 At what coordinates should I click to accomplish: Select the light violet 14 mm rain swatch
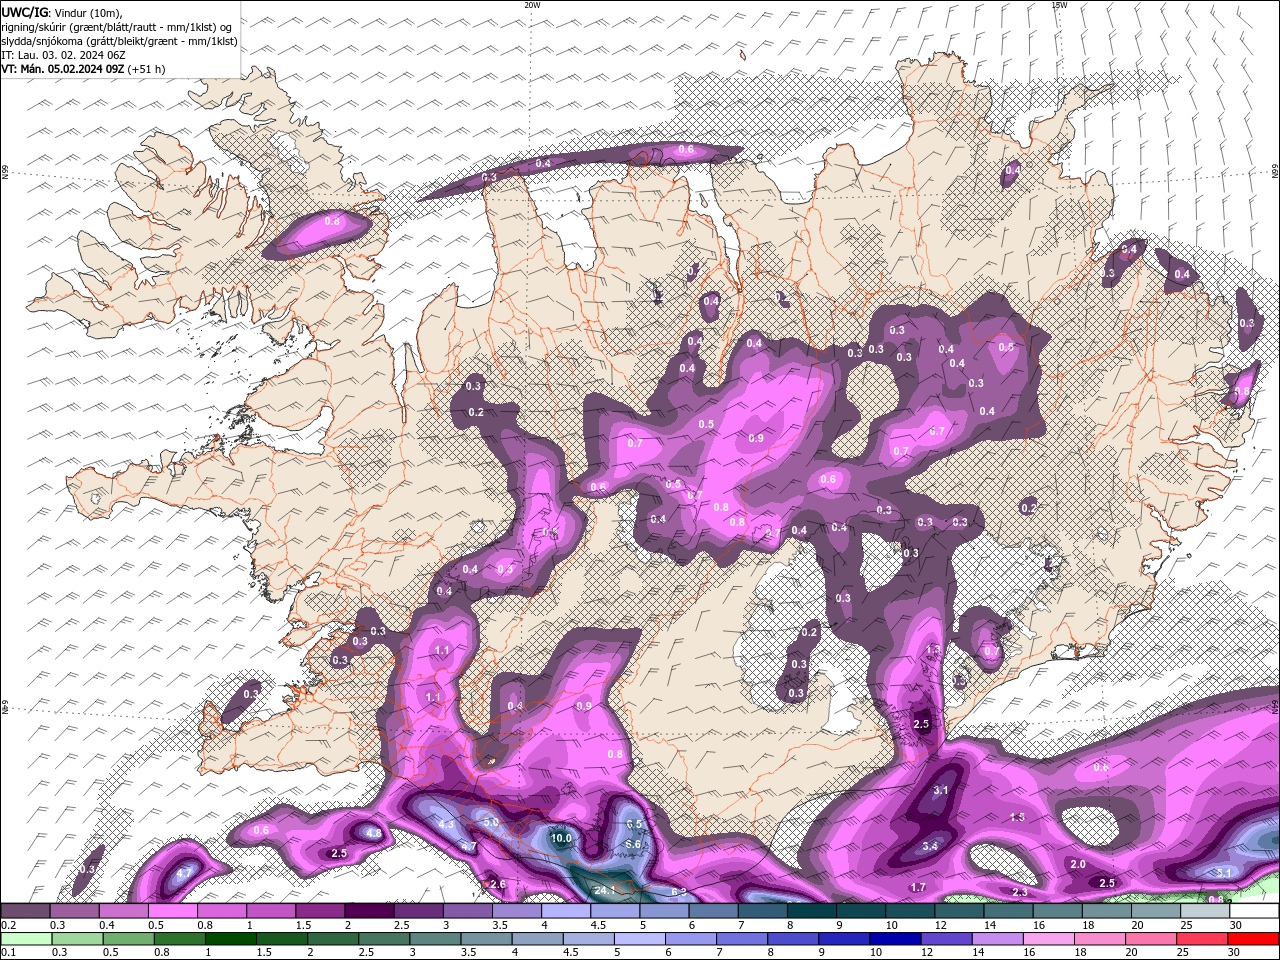pos(998,939)
